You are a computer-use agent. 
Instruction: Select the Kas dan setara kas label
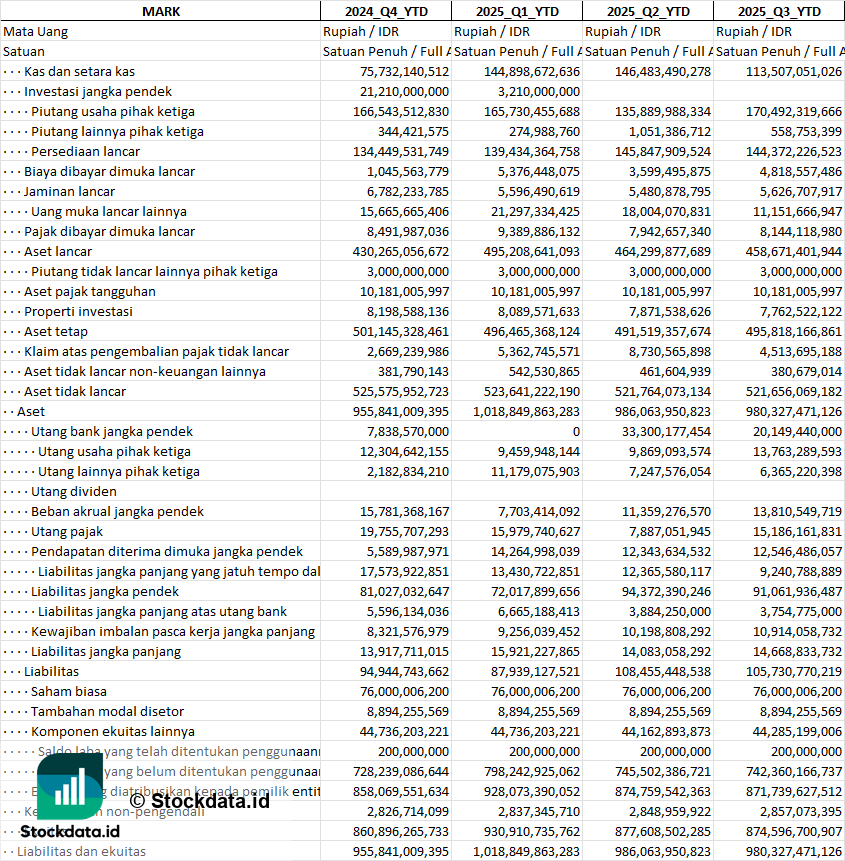tap(79, 71)
